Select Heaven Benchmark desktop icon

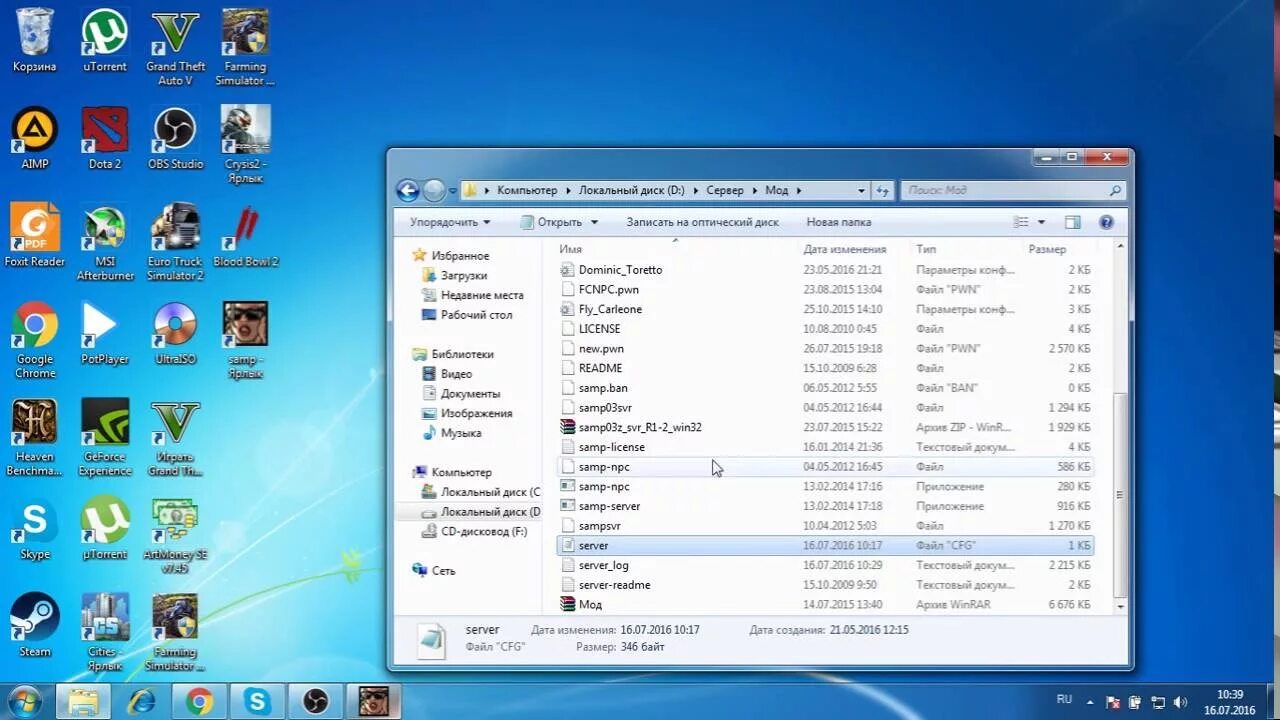[35, 438]
